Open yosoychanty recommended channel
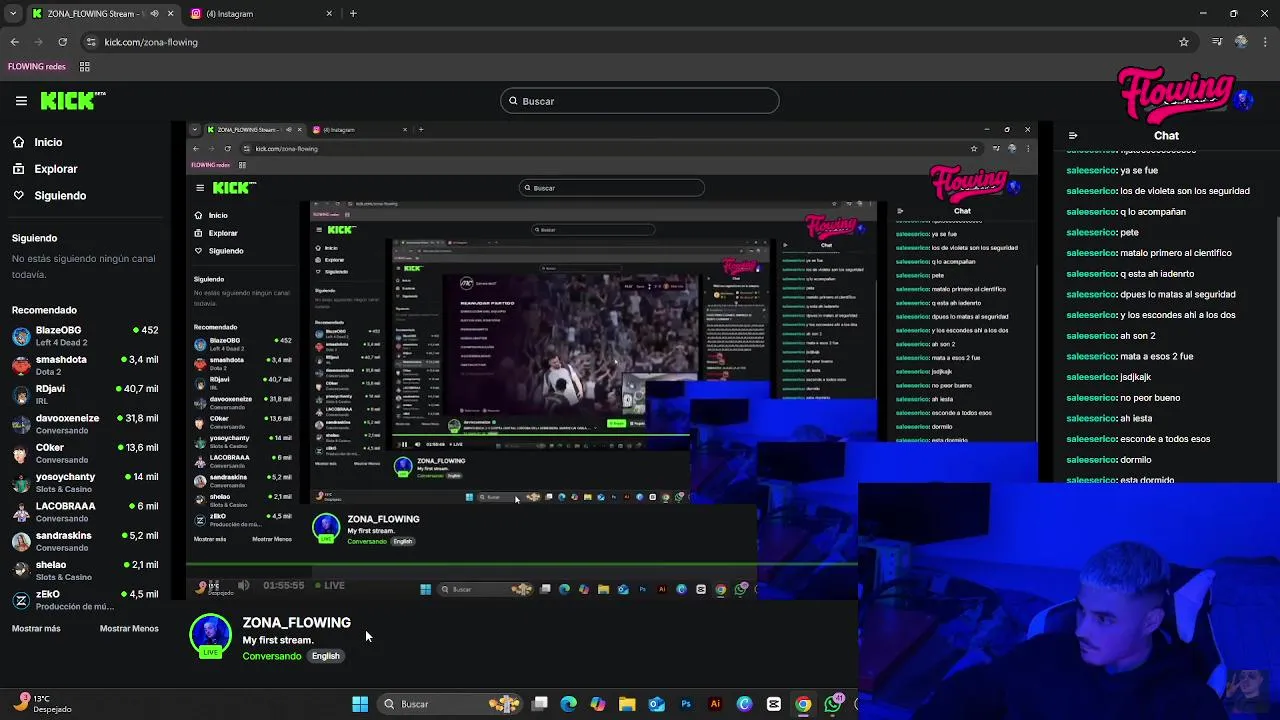 85,482
